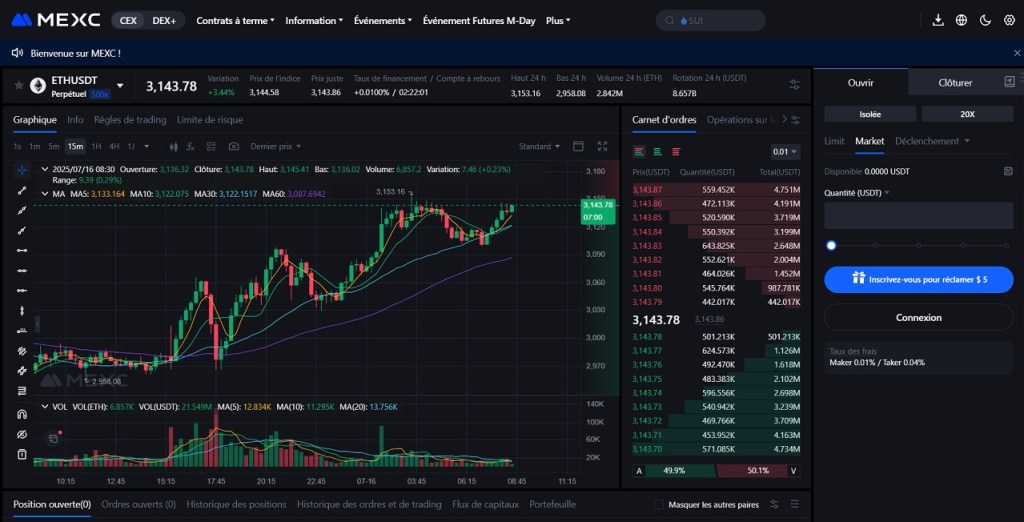
Task: Open the language globe icon
Action: pos(962,20)
